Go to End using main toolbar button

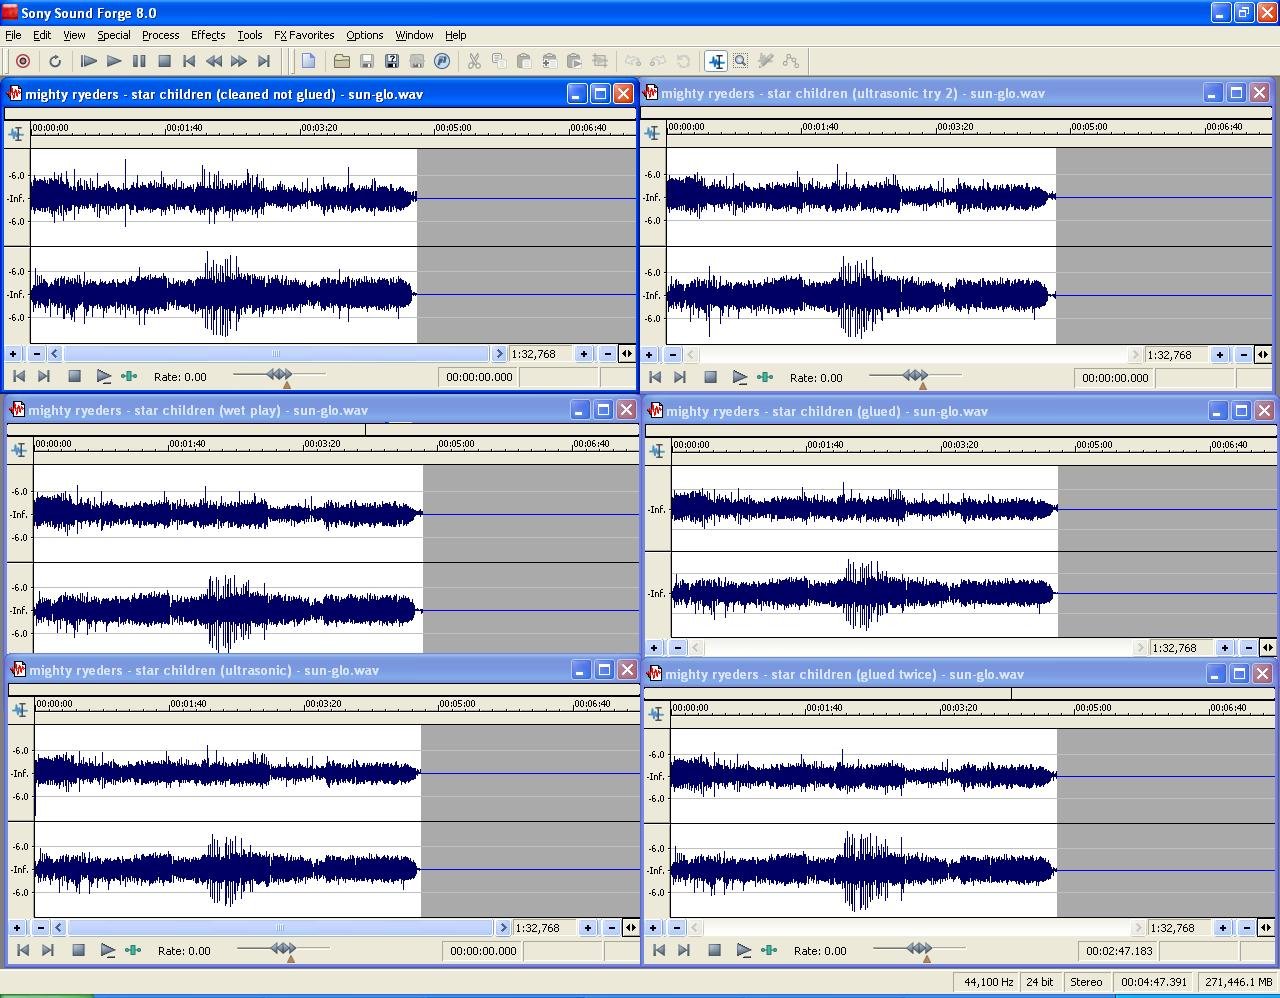[x=264, y=61]
